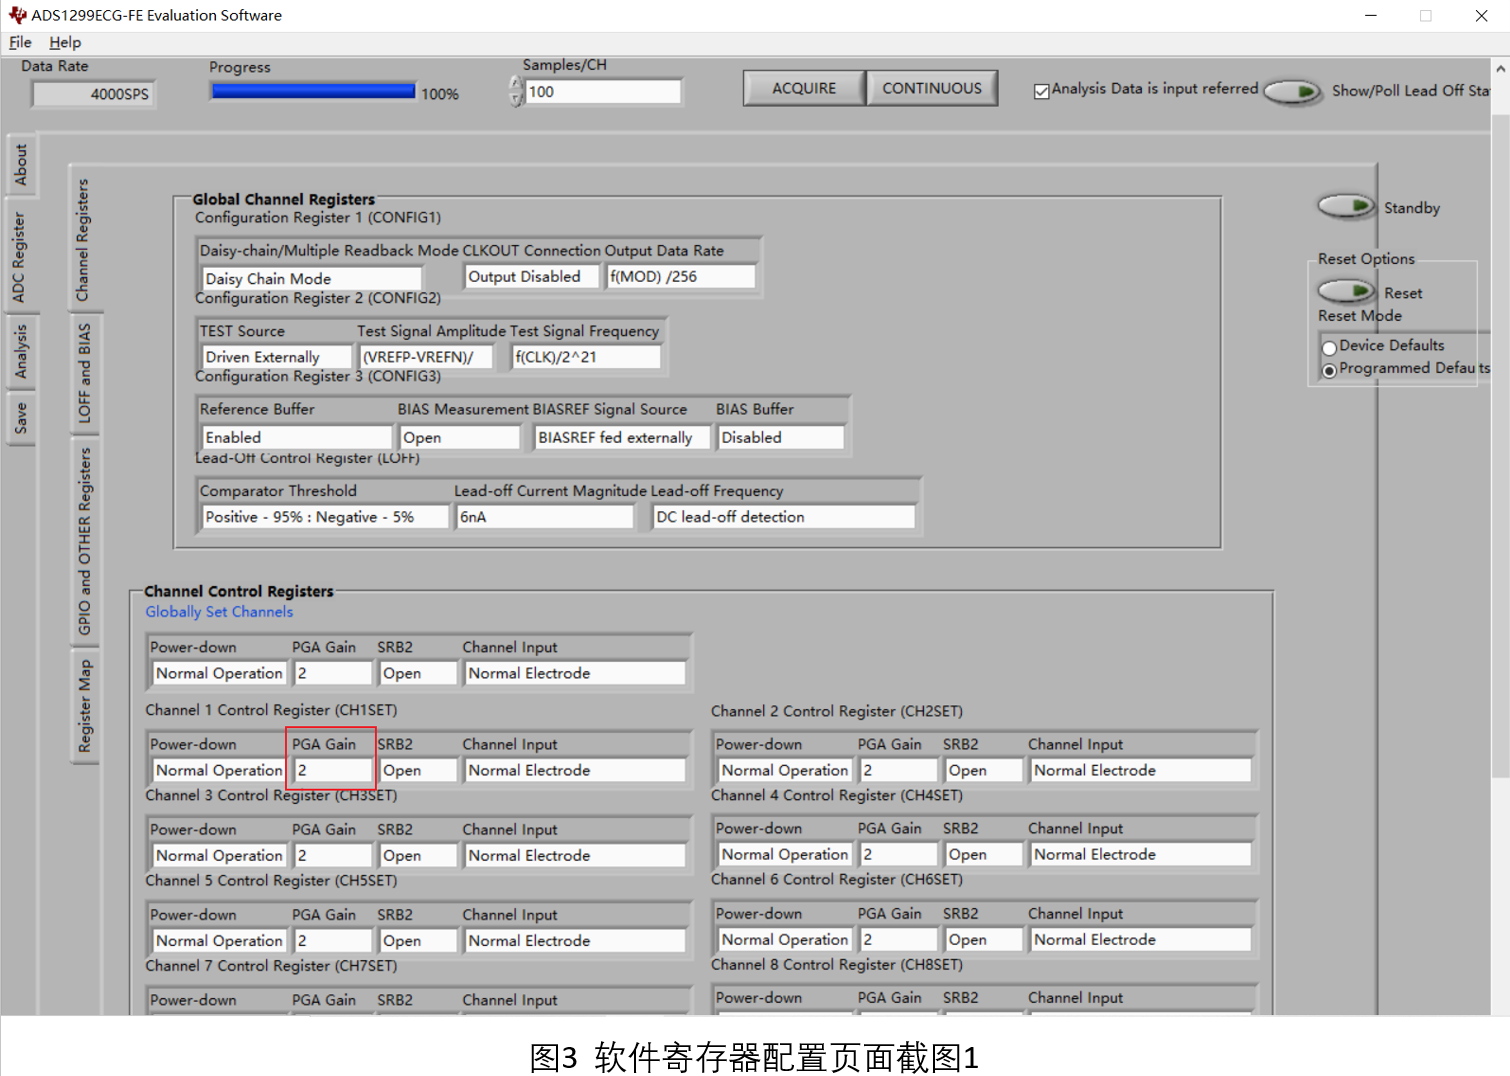Click the acquisition progress bar
Image resolution: width=1510 pixels, height=1076 pixels.
(313, 91)
